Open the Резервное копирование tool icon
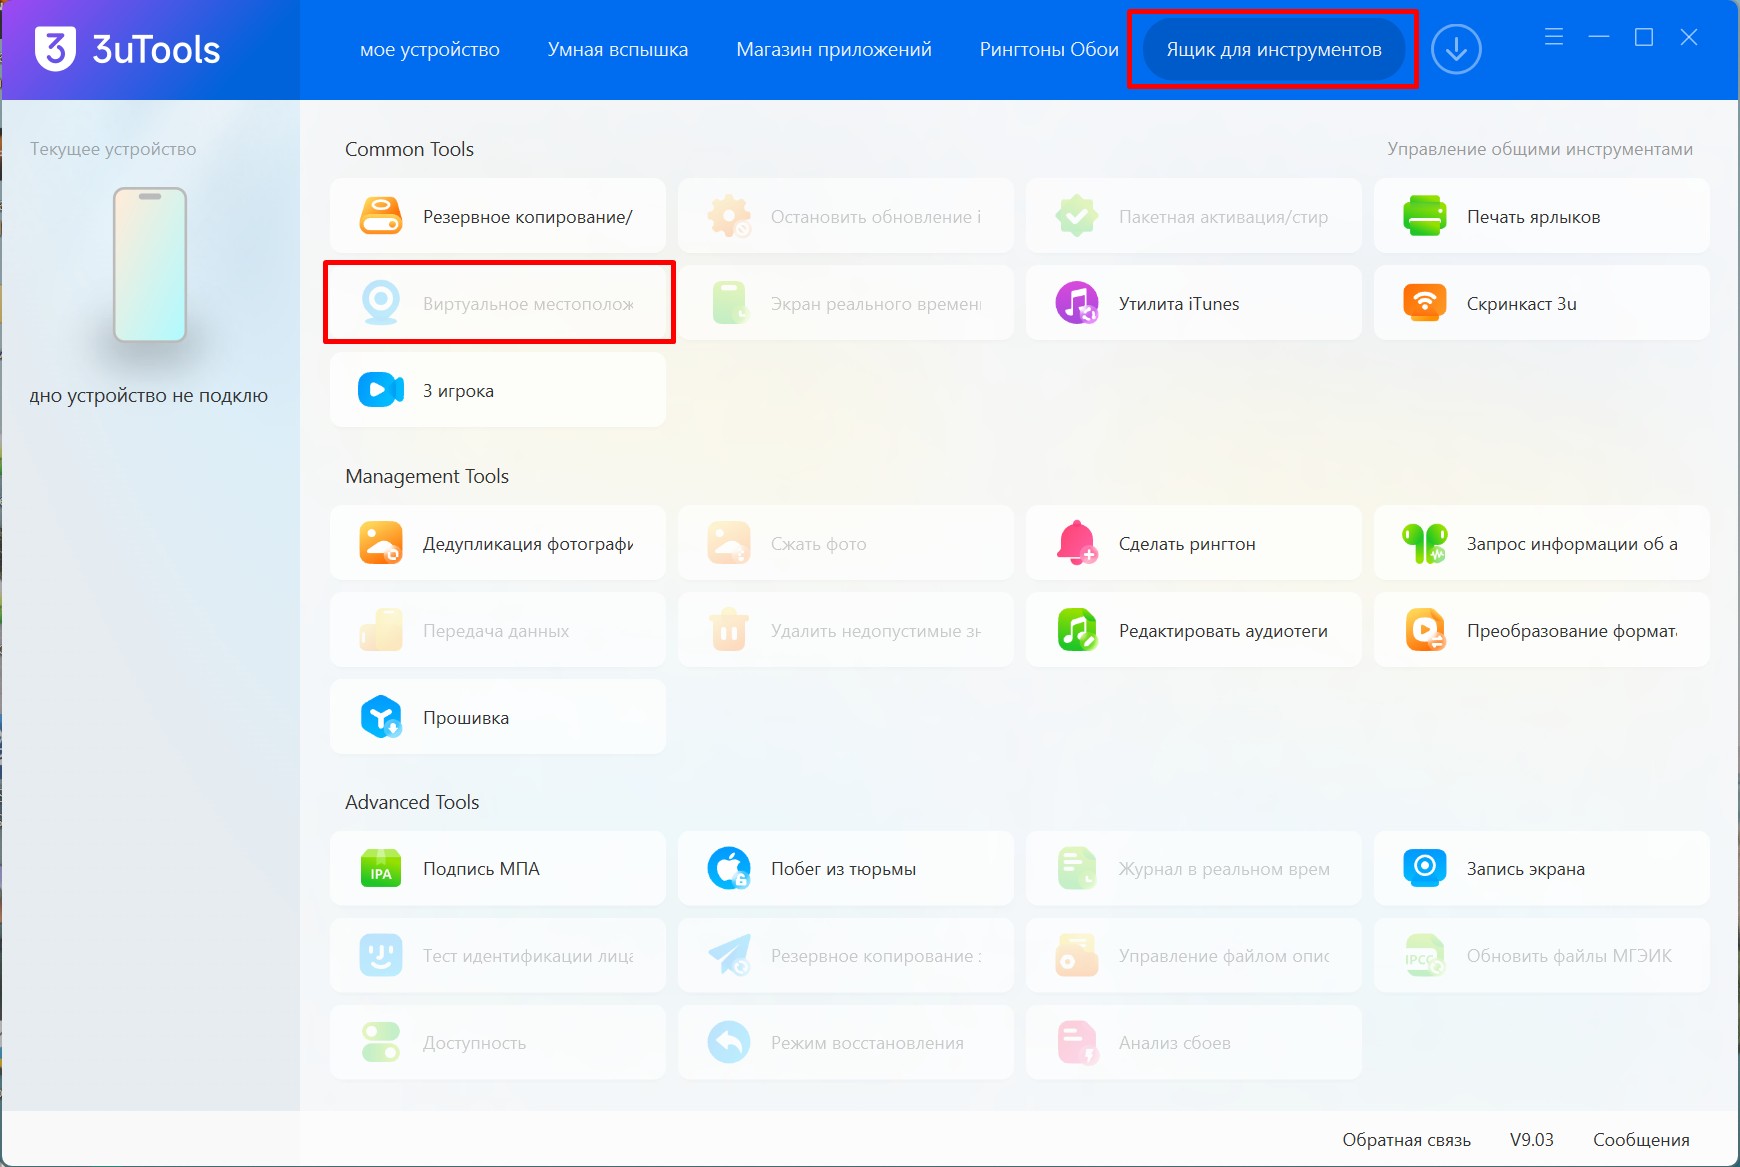1740x1167 pixels. coord(497,216)
